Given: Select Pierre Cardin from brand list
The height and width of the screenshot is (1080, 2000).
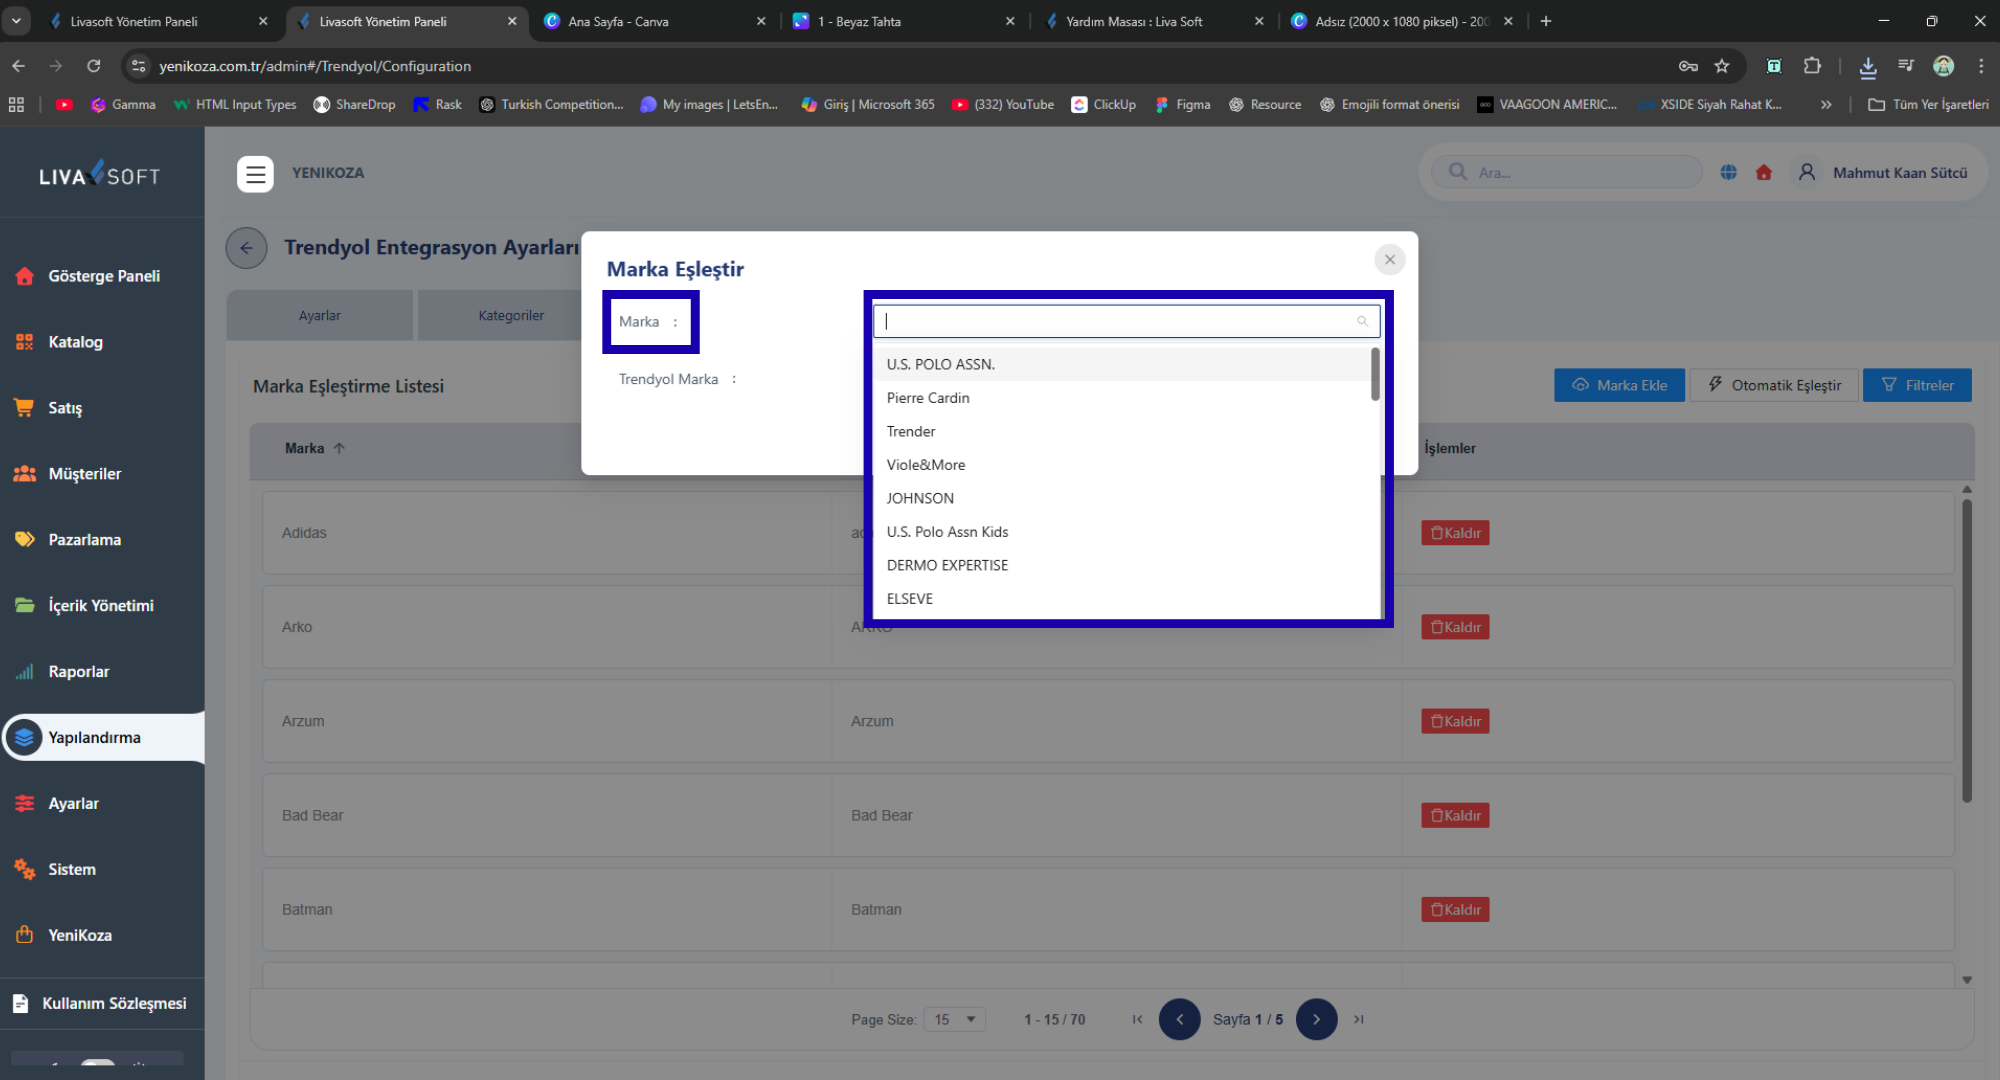Looking at the screenshot, I should [x=928, y=398].
